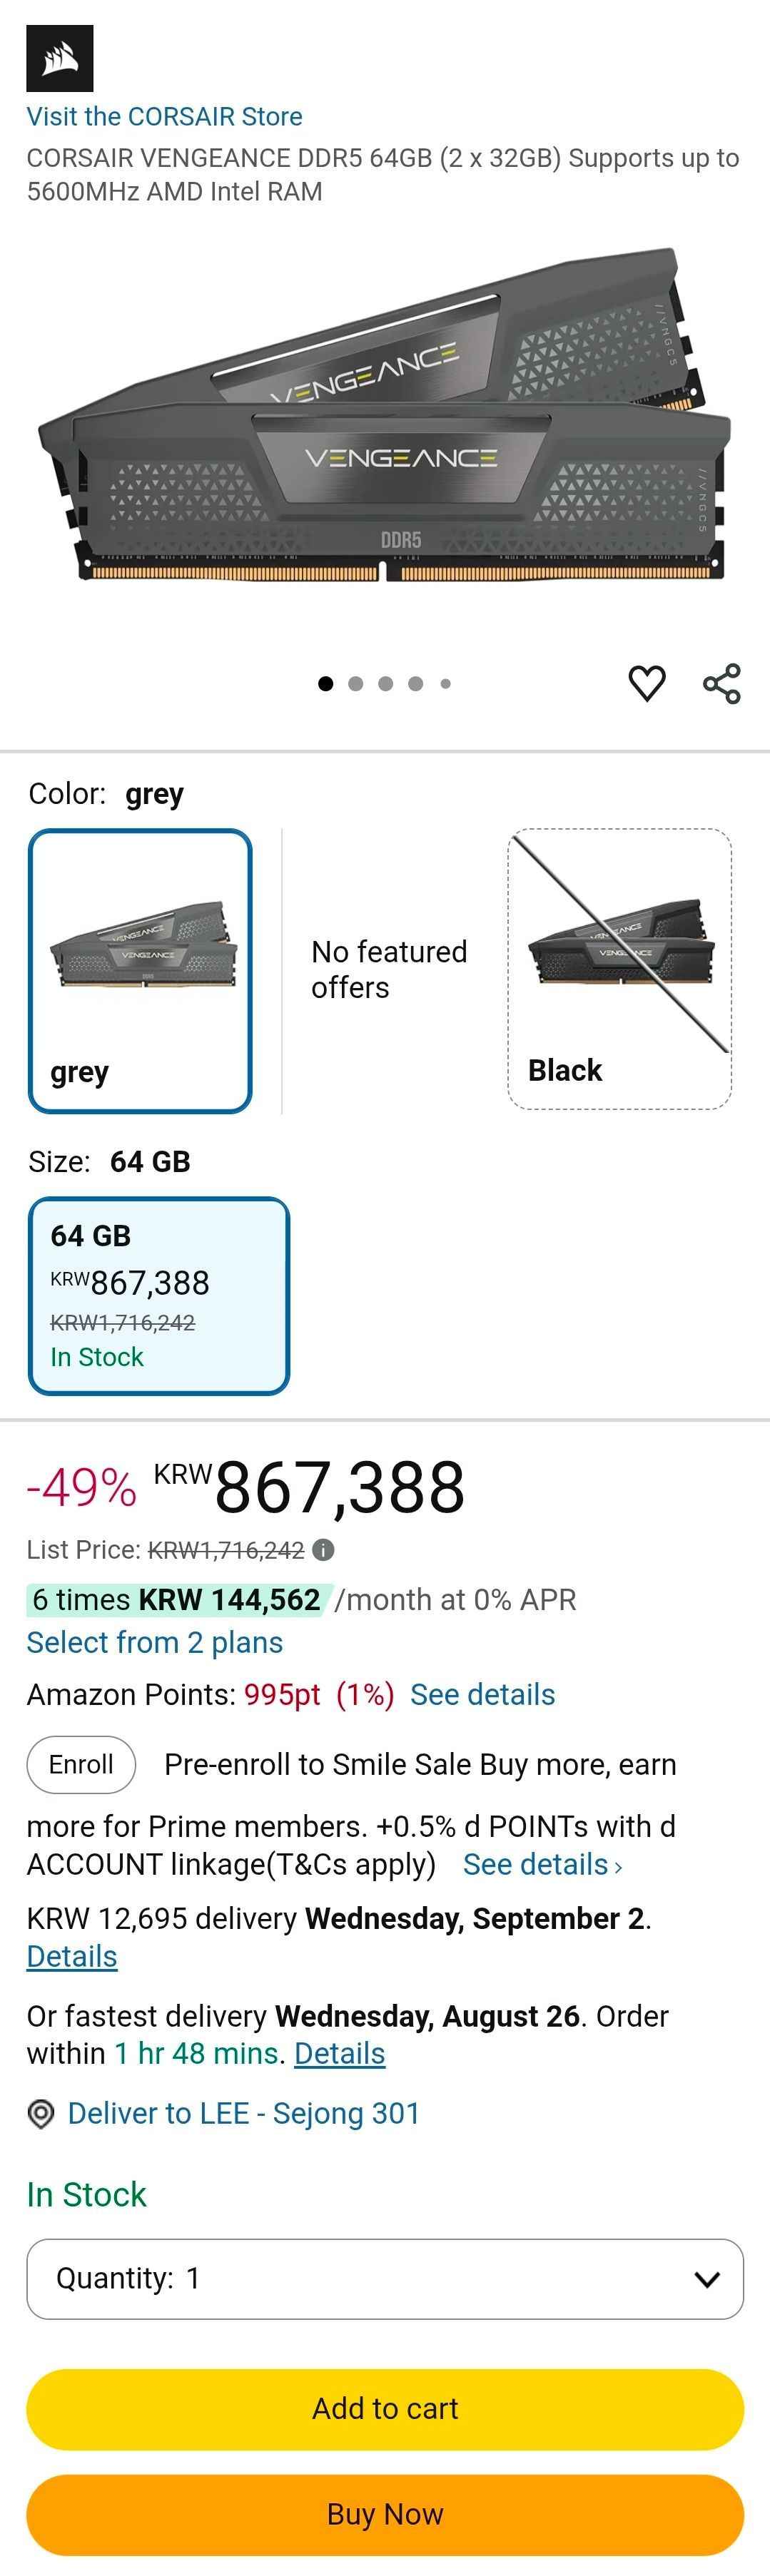Select the unavailable Black color option
The image size is (770, 2576).
tap(619, 969)
